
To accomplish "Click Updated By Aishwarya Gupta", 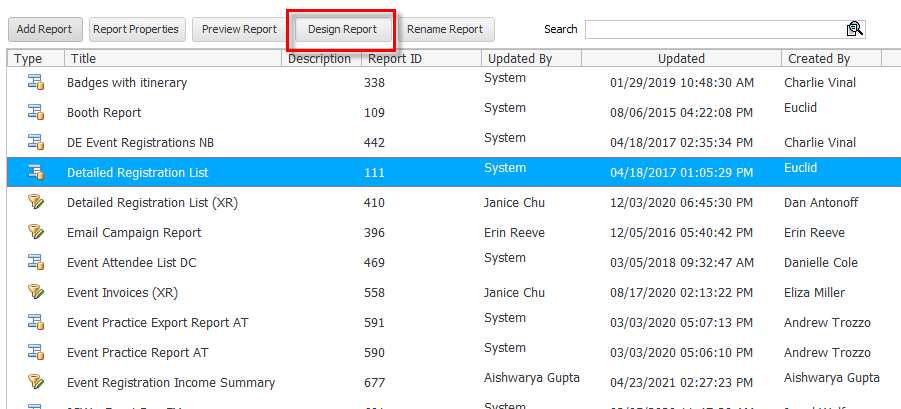I will 532,377.
